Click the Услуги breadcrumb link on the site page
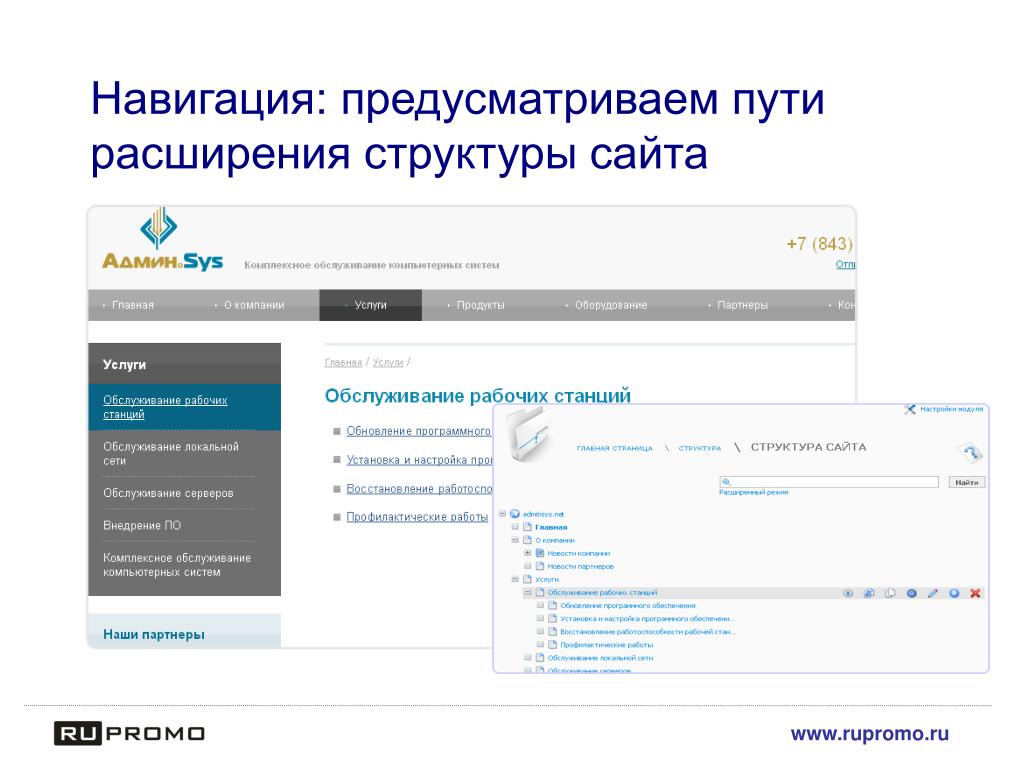This screenshot has height=768, width=1024. (x=388, y=362)
